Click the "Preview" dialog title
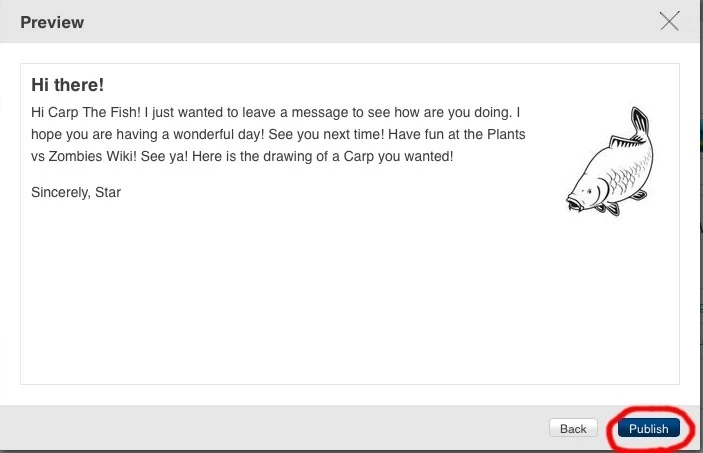This screenshot has width=703, height=453. coord(52,22)
